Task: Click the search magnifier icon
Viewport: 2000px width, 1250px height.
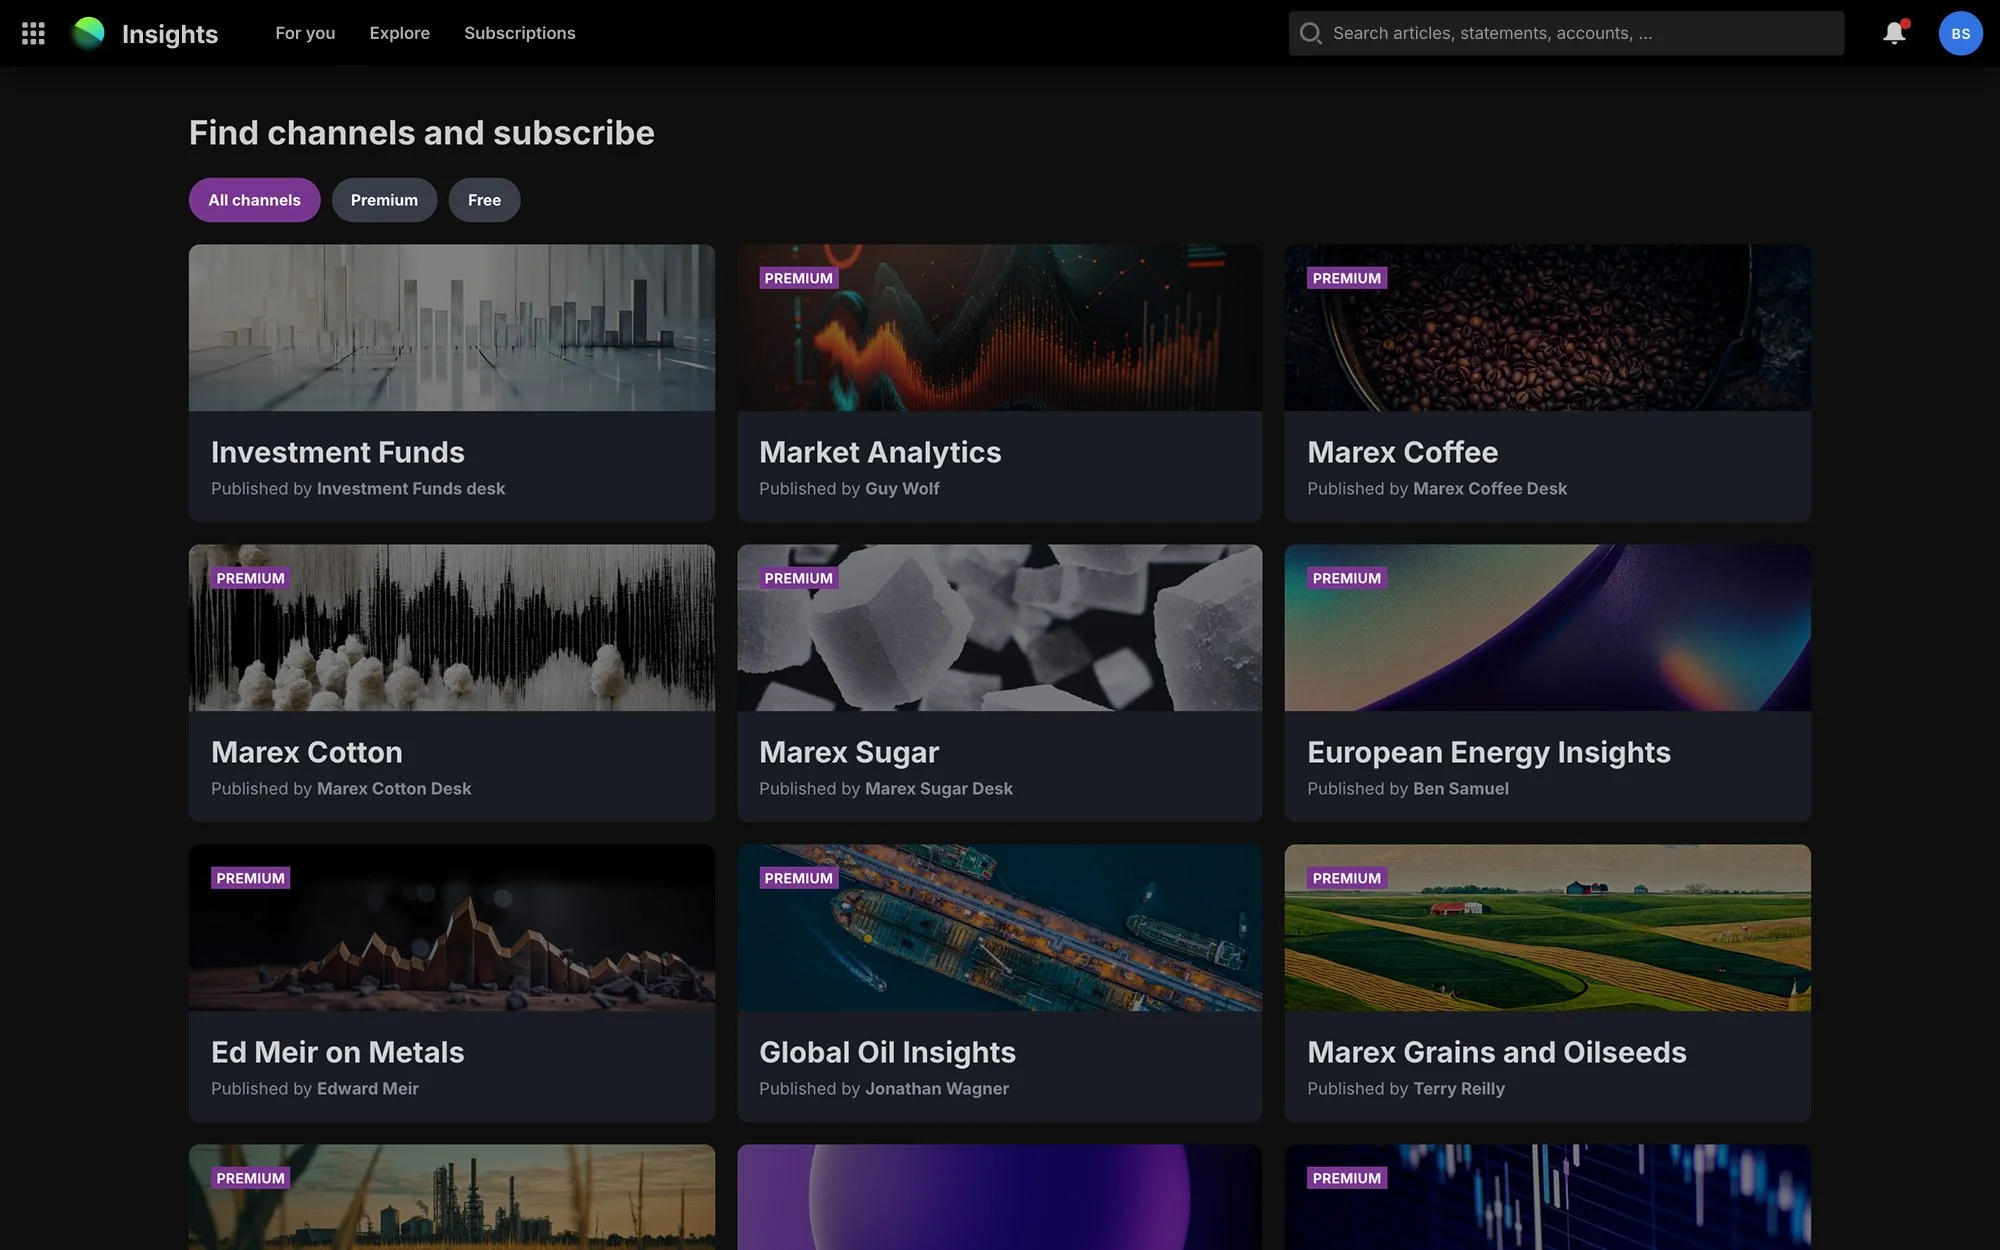Action: [x=1310, y=33]
